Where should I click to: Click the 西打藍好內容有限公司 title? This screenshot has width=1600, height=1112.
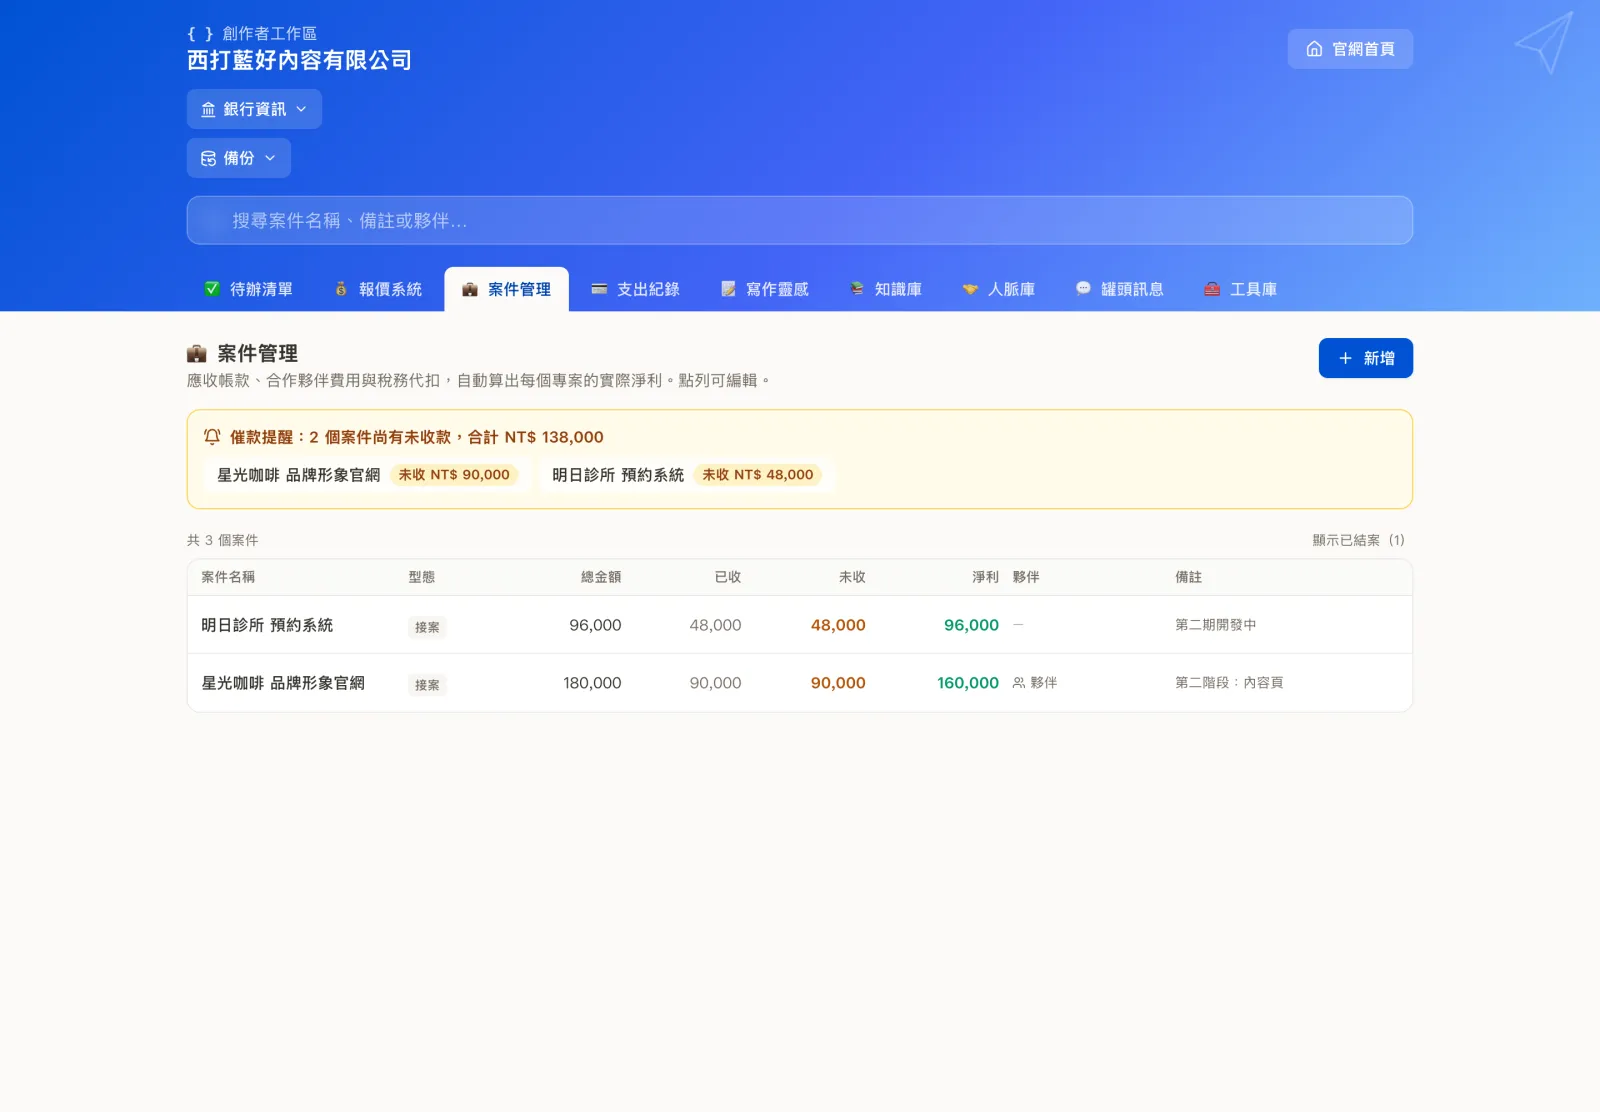point(299,60)
